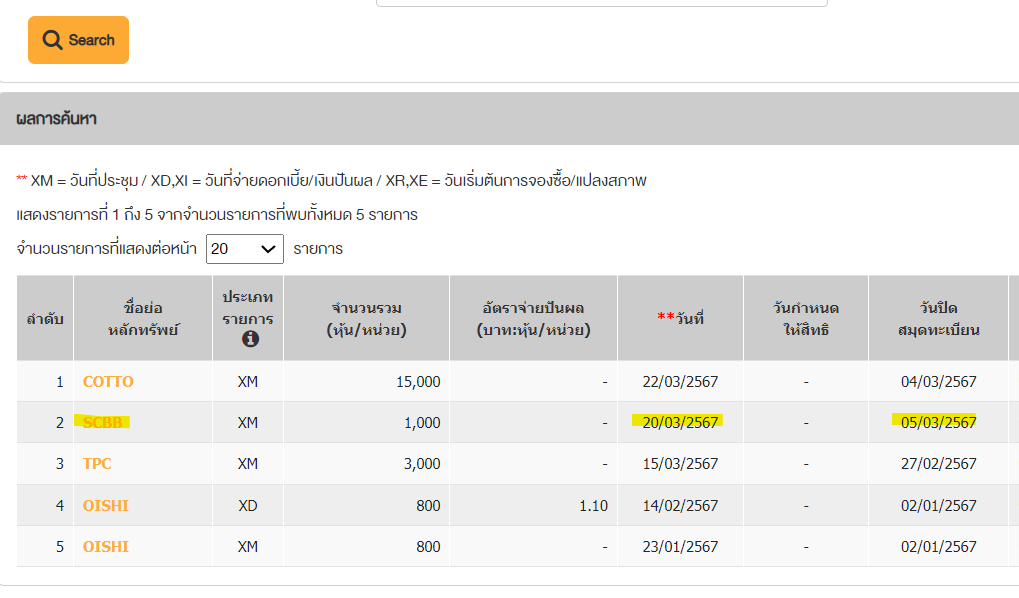Click the orange Search button
Viewport: 1019px width, 598px height.
(78, 40)
